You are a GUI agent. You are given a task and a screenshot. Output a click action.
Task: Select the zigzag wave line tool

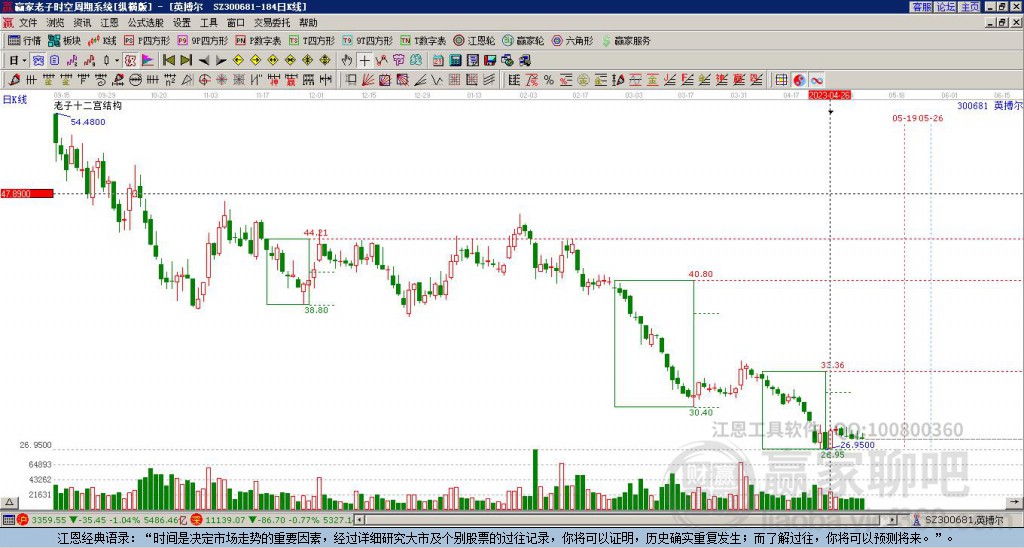point(436,80)
